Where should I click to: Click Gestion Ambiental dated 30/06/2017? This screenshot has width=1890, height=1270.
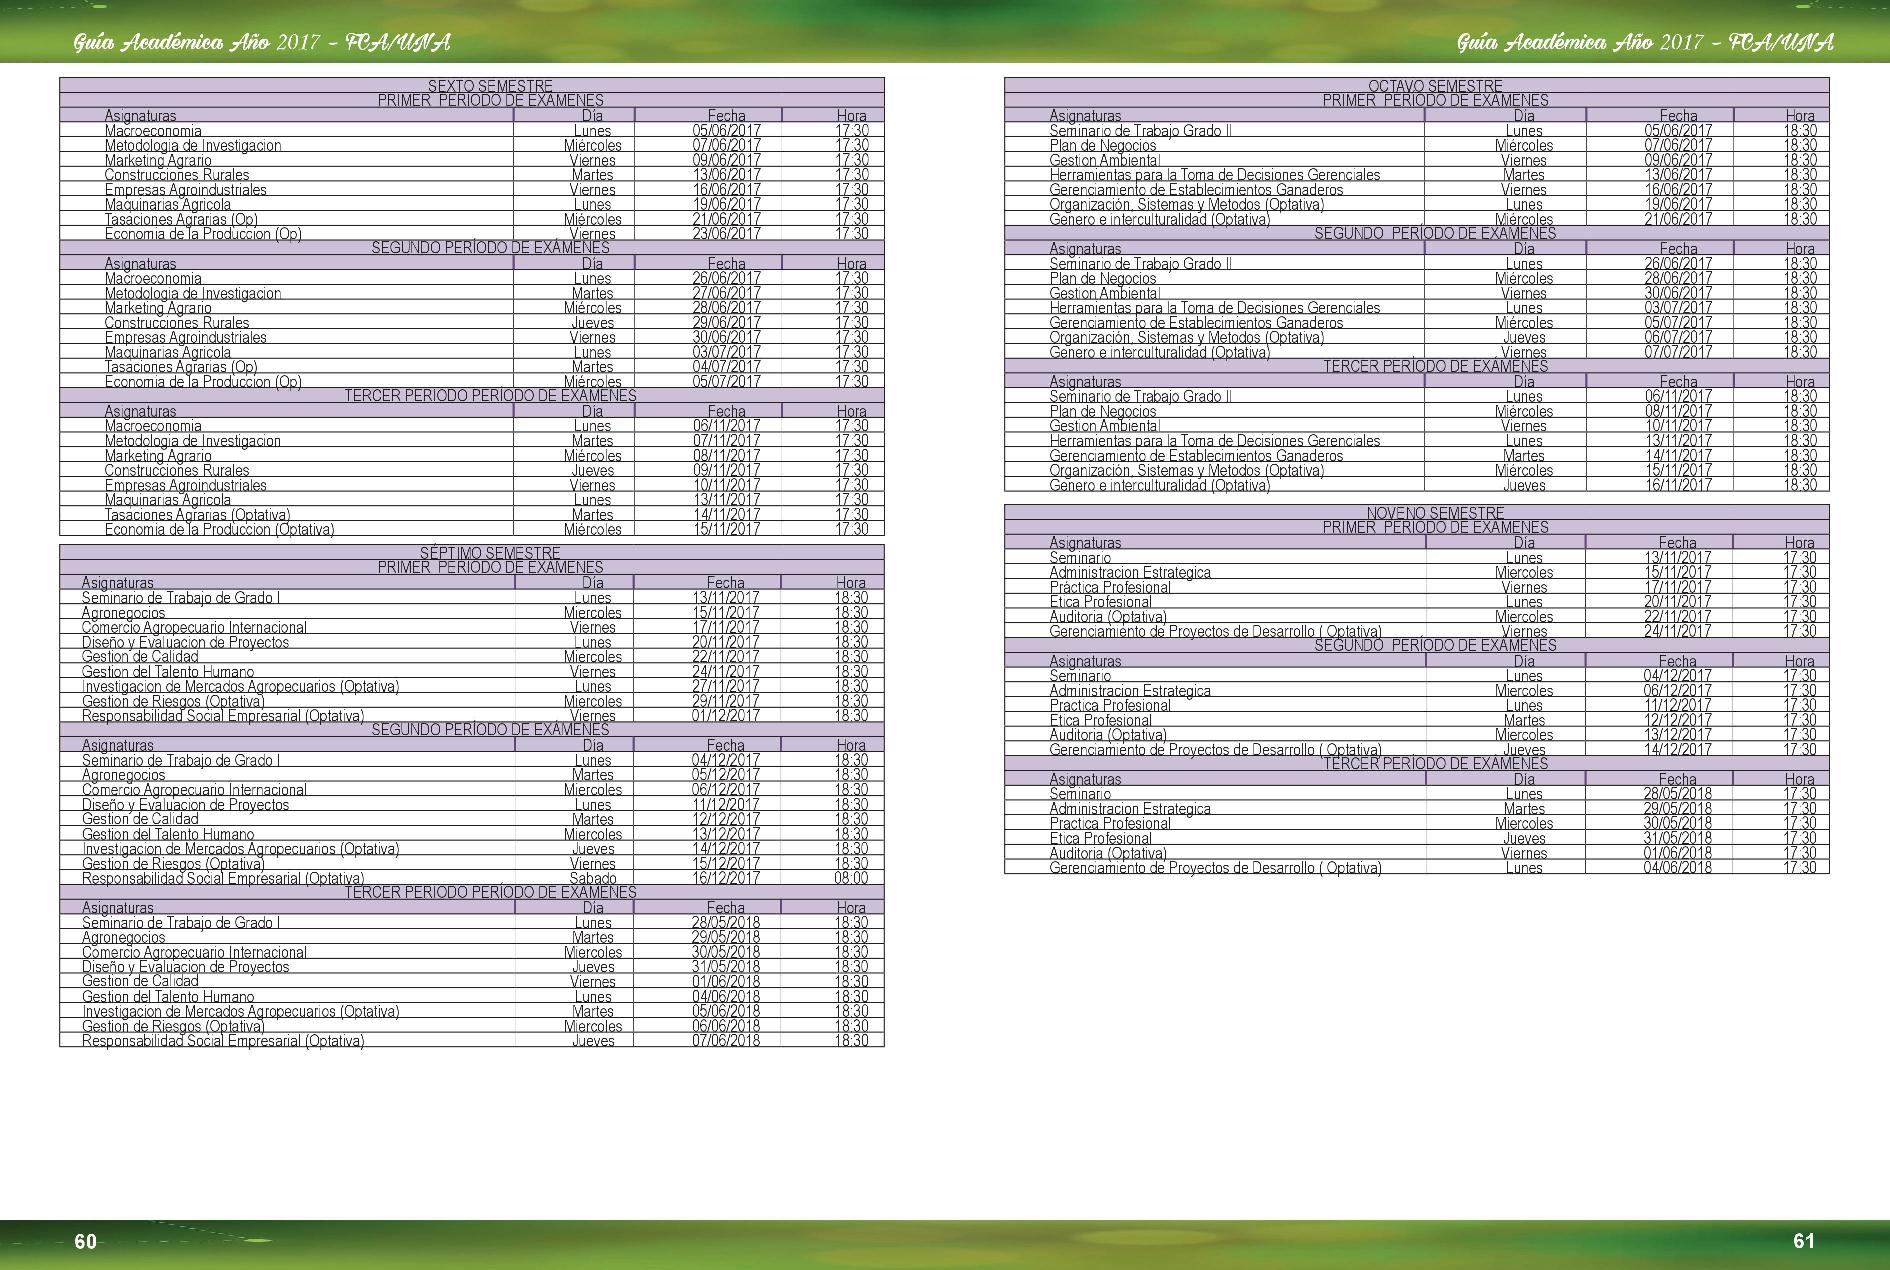point(1105,293)
